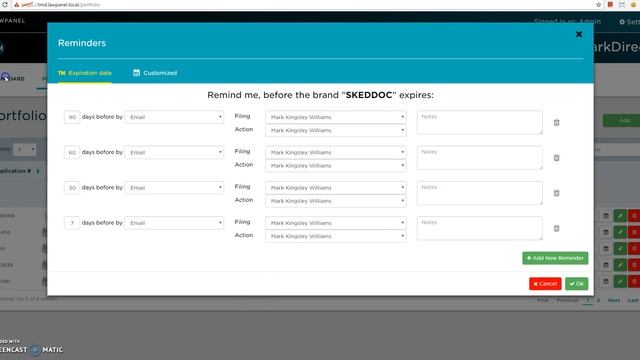
Task: Open Settings gear in top bar
Action: tap(629, 22)
